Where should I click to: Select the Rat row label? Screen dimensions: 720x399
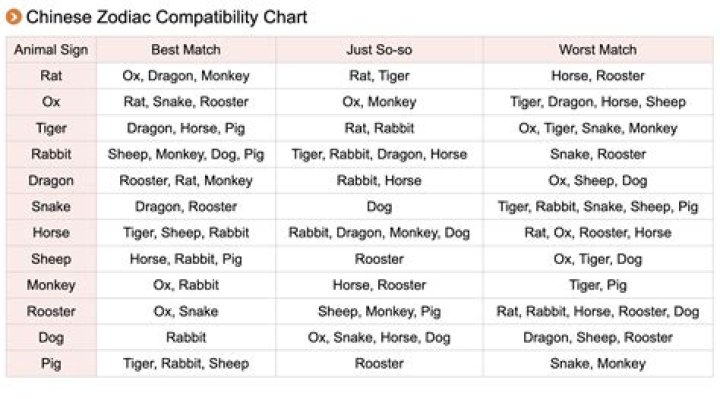coord(51,76)
